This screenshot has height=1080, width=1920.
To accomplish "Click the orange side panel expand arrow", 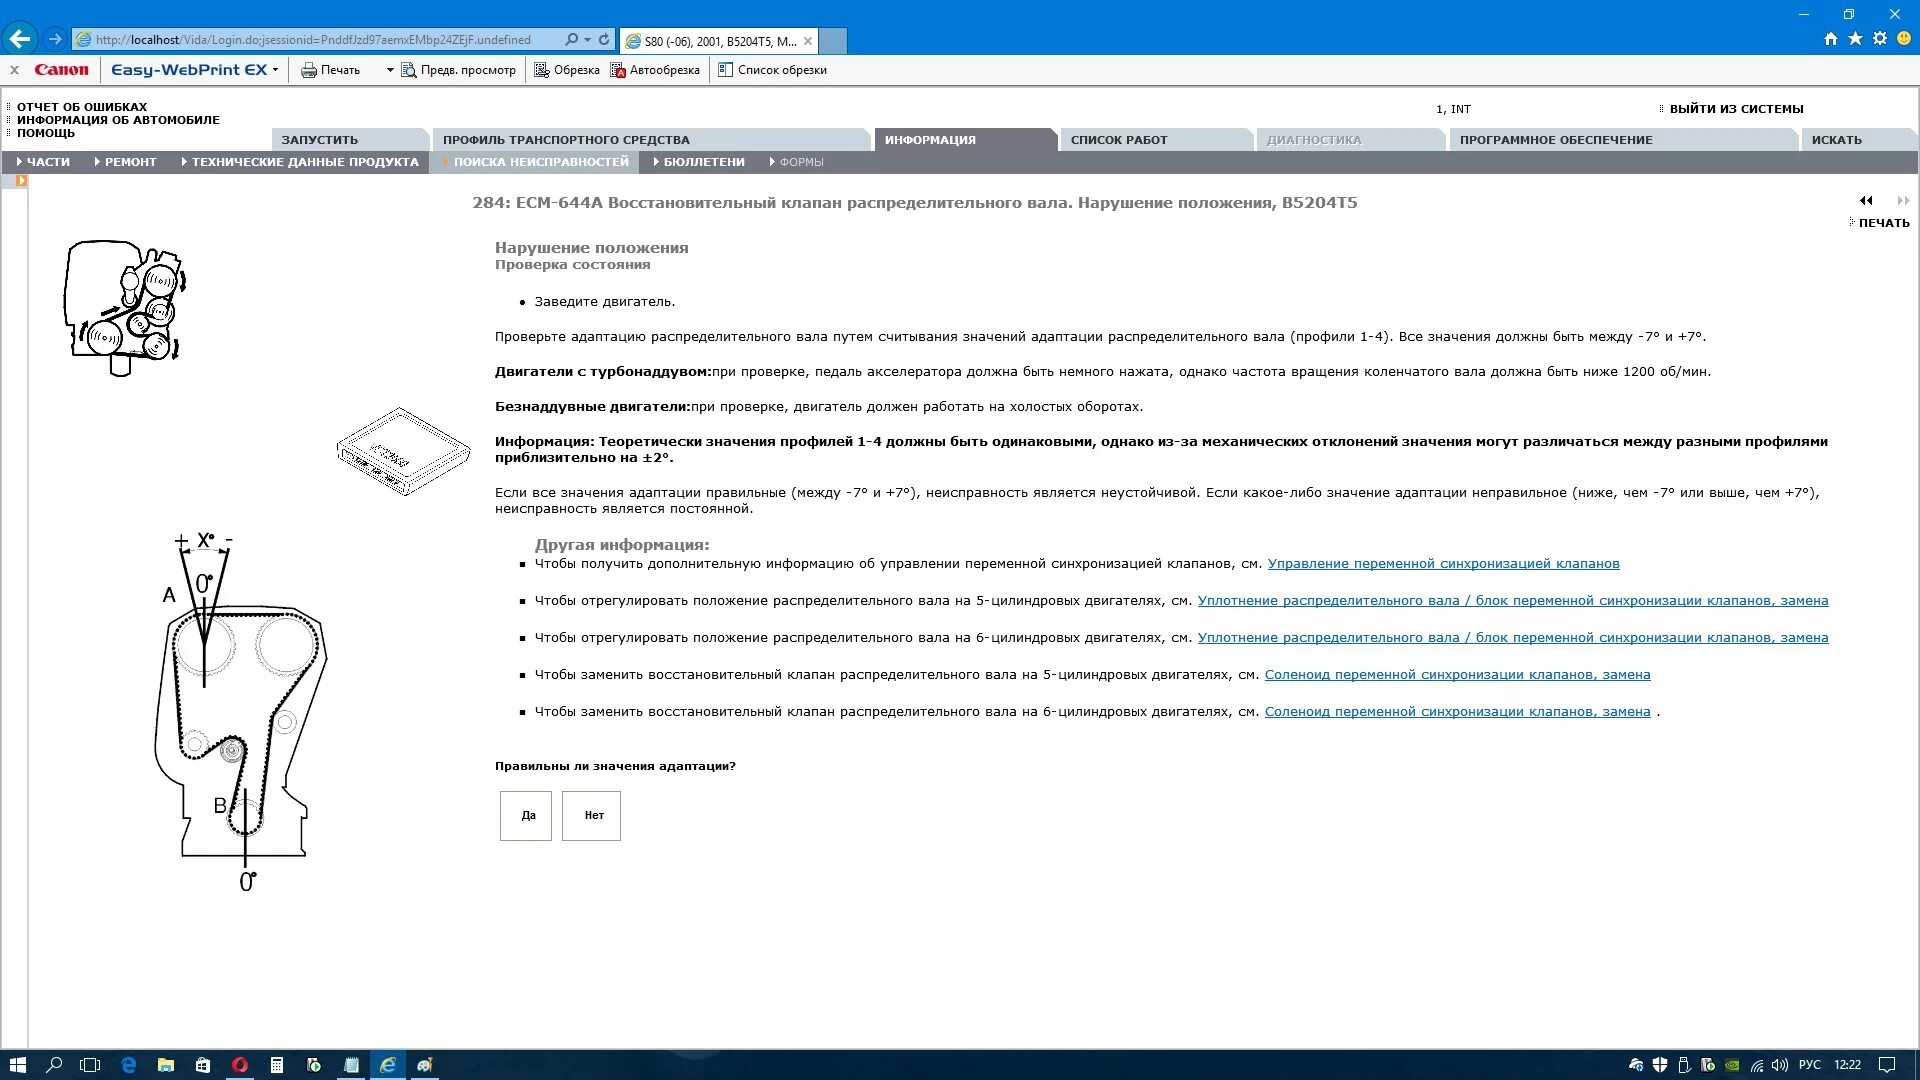I will tap(21, 181).
